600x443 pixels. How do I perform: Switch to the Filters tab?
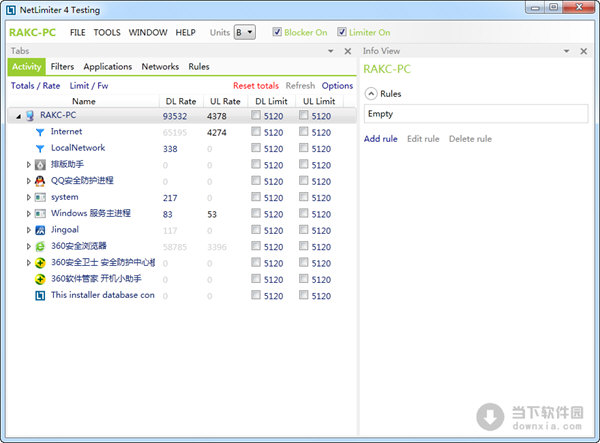62,67
